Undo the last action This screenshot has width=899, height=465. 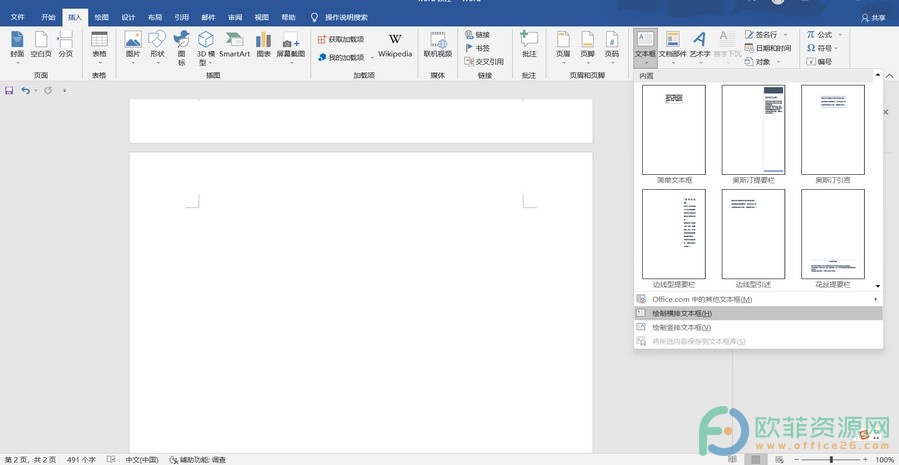(x=25, y=91)
